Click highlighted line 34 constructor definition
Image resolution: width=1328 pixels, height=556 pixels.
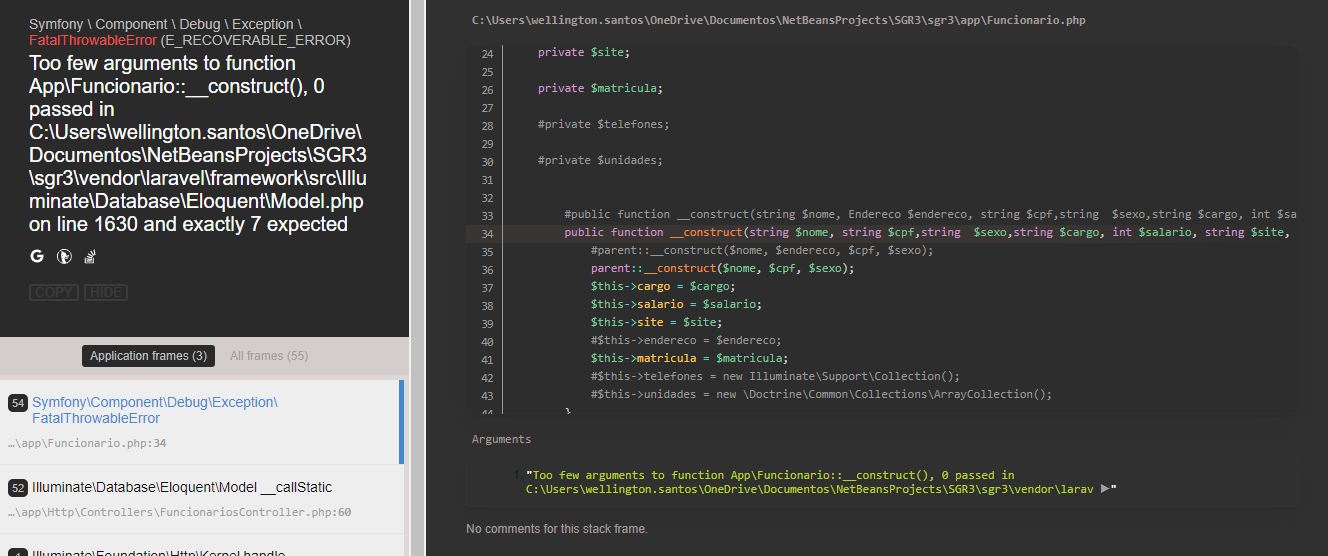click(x=882, y=233)
